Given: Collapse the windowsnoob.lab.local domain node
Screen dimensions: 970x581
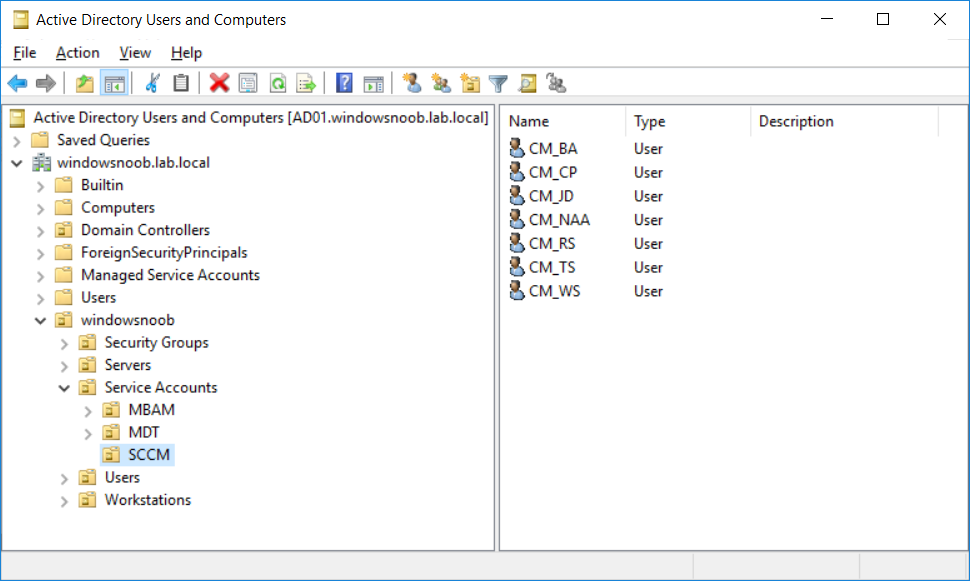Looking at the screenshot, I should [17, 163].
